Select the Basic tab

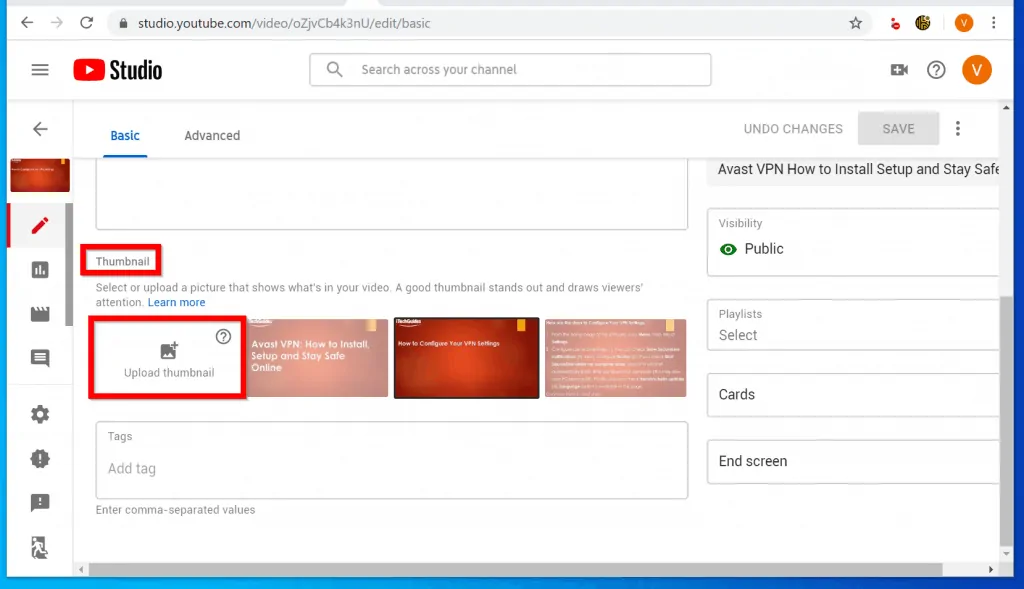[x=125, y=136]
